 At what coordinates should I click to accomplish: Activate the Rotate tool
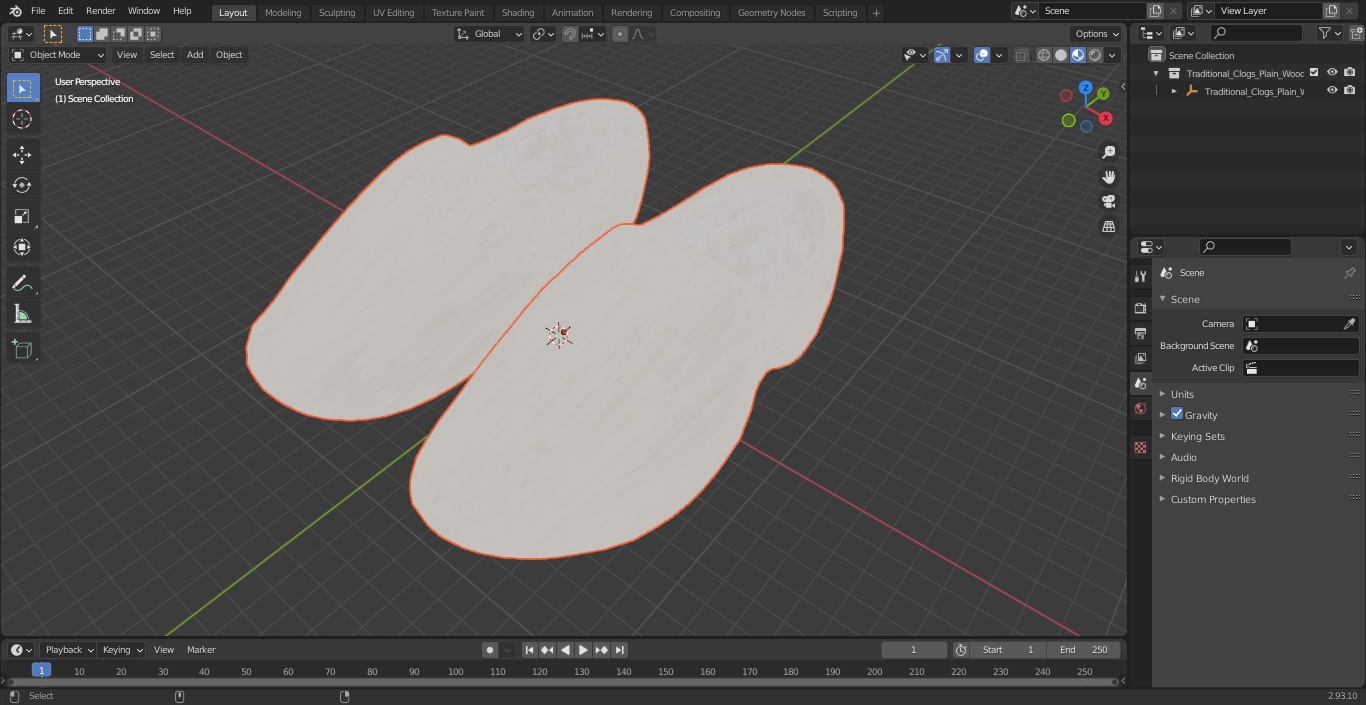pyautogui.click(x=22, y=185)
